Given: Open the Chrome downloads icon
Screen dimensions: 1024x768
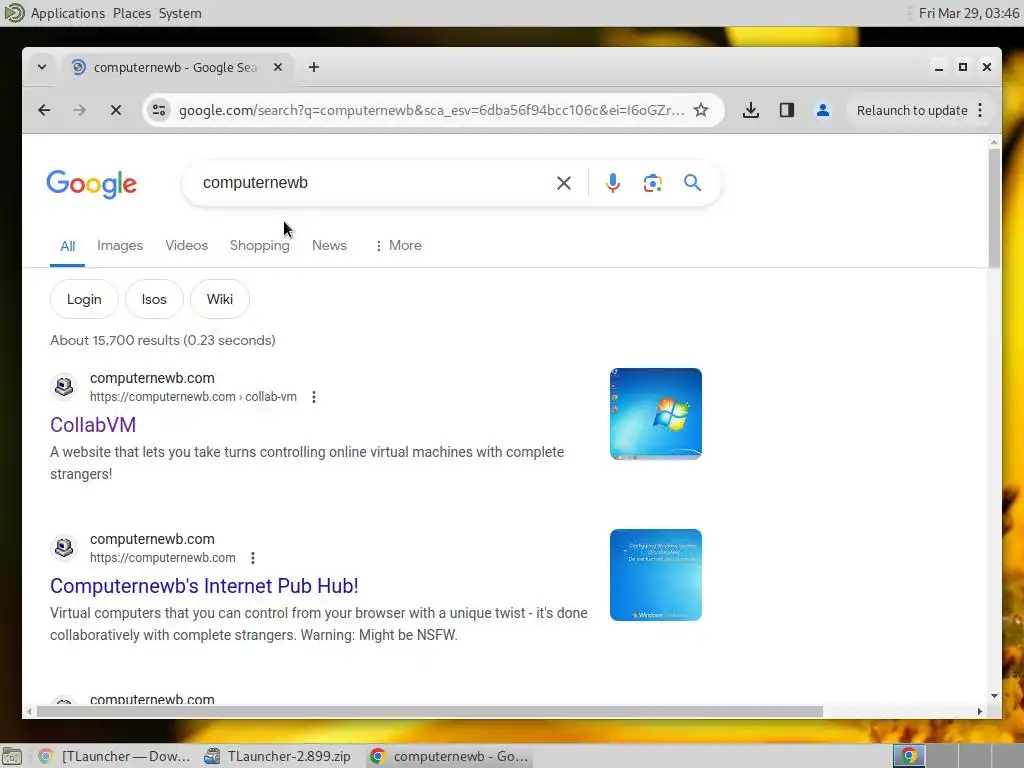Looking at the screenshot, I should tap(751, 110).
